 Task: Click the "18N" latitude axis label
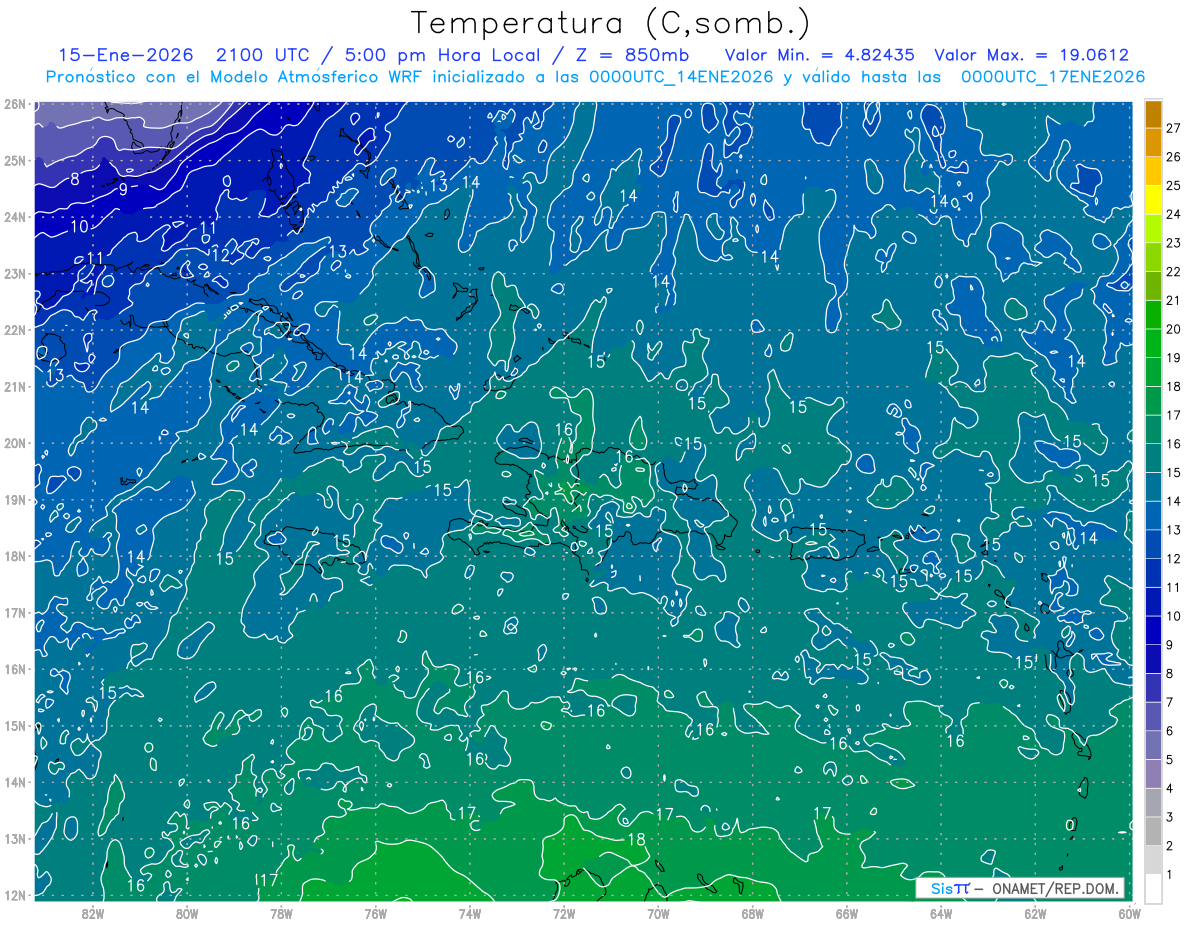pyautogui.click(x=15, y=556)
